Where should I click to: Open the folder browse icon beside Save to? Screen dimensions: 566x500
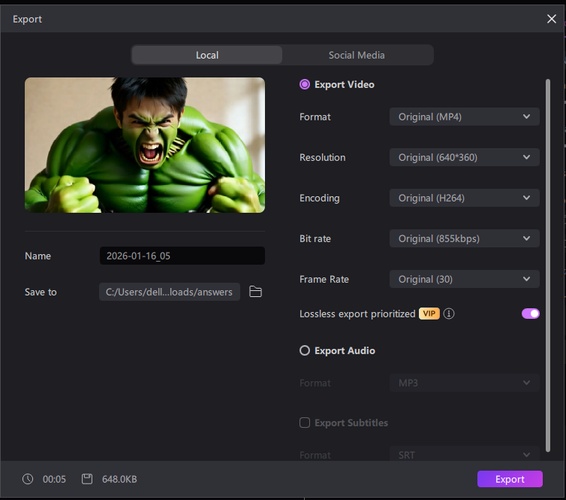tap(256, 292)
